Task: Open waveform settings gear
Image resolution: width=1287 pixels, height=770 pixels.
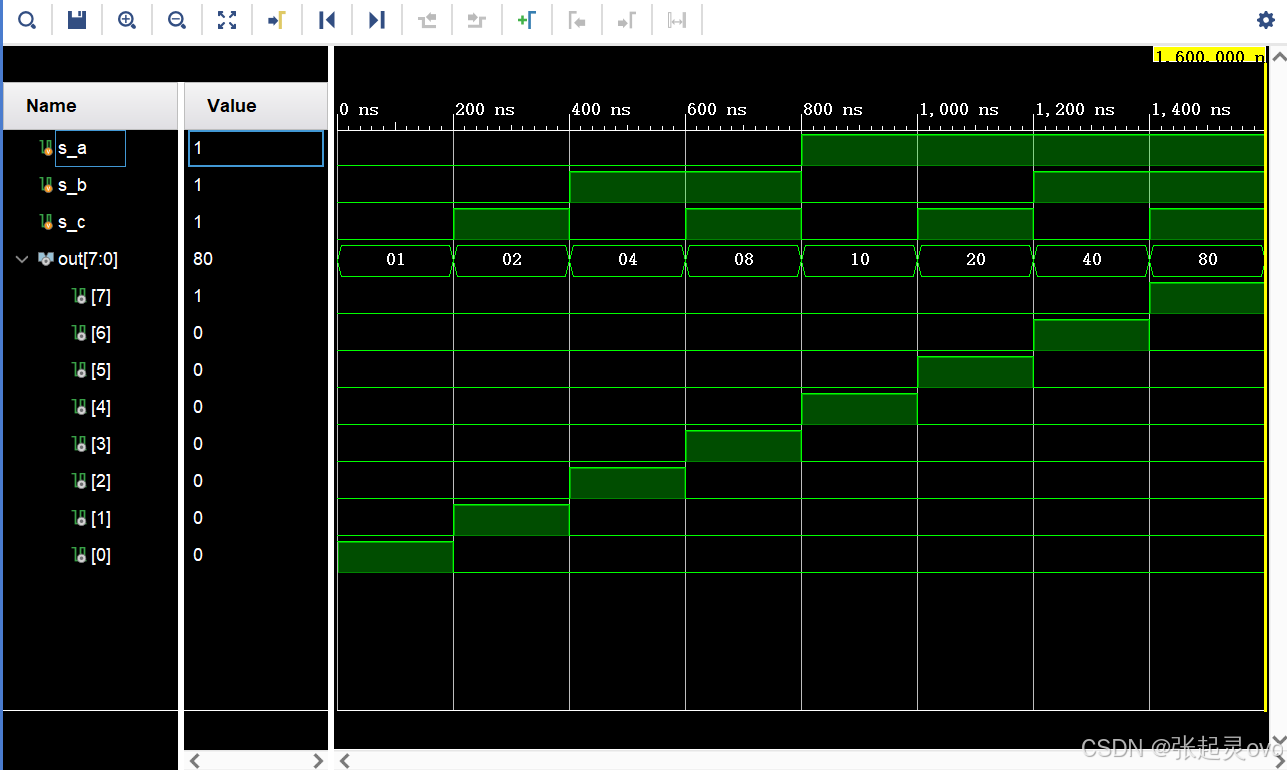Action: pos(1266,20)
